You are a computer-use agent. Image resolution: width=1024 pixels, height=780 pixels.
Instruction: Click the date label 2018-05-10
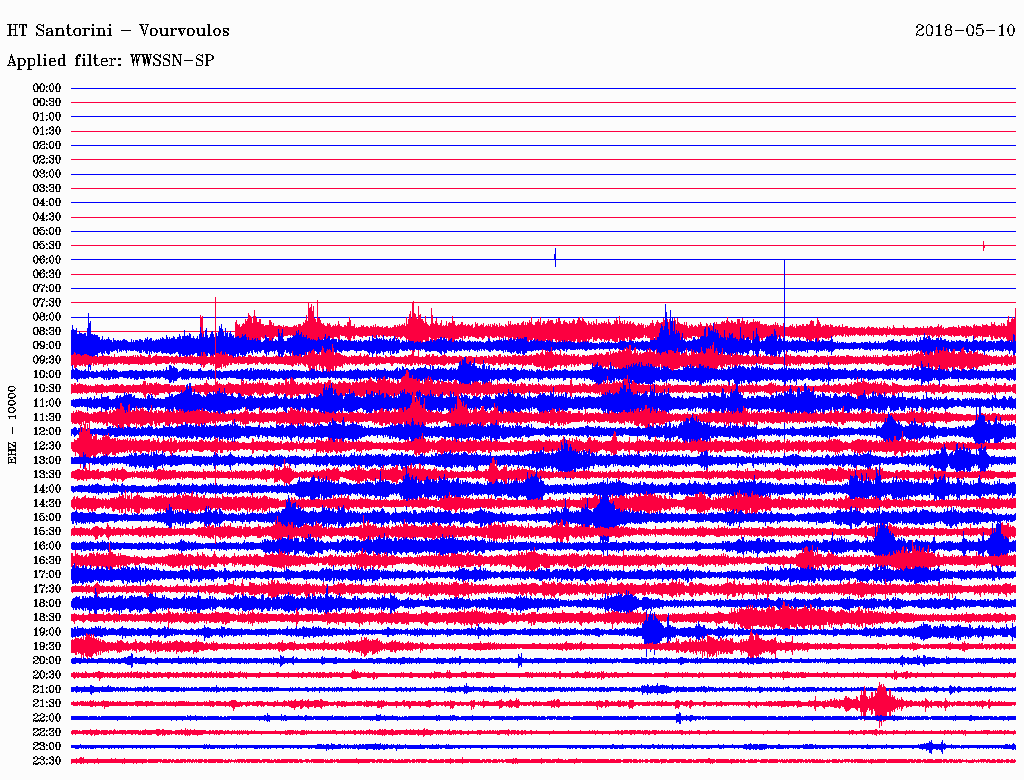965,31
